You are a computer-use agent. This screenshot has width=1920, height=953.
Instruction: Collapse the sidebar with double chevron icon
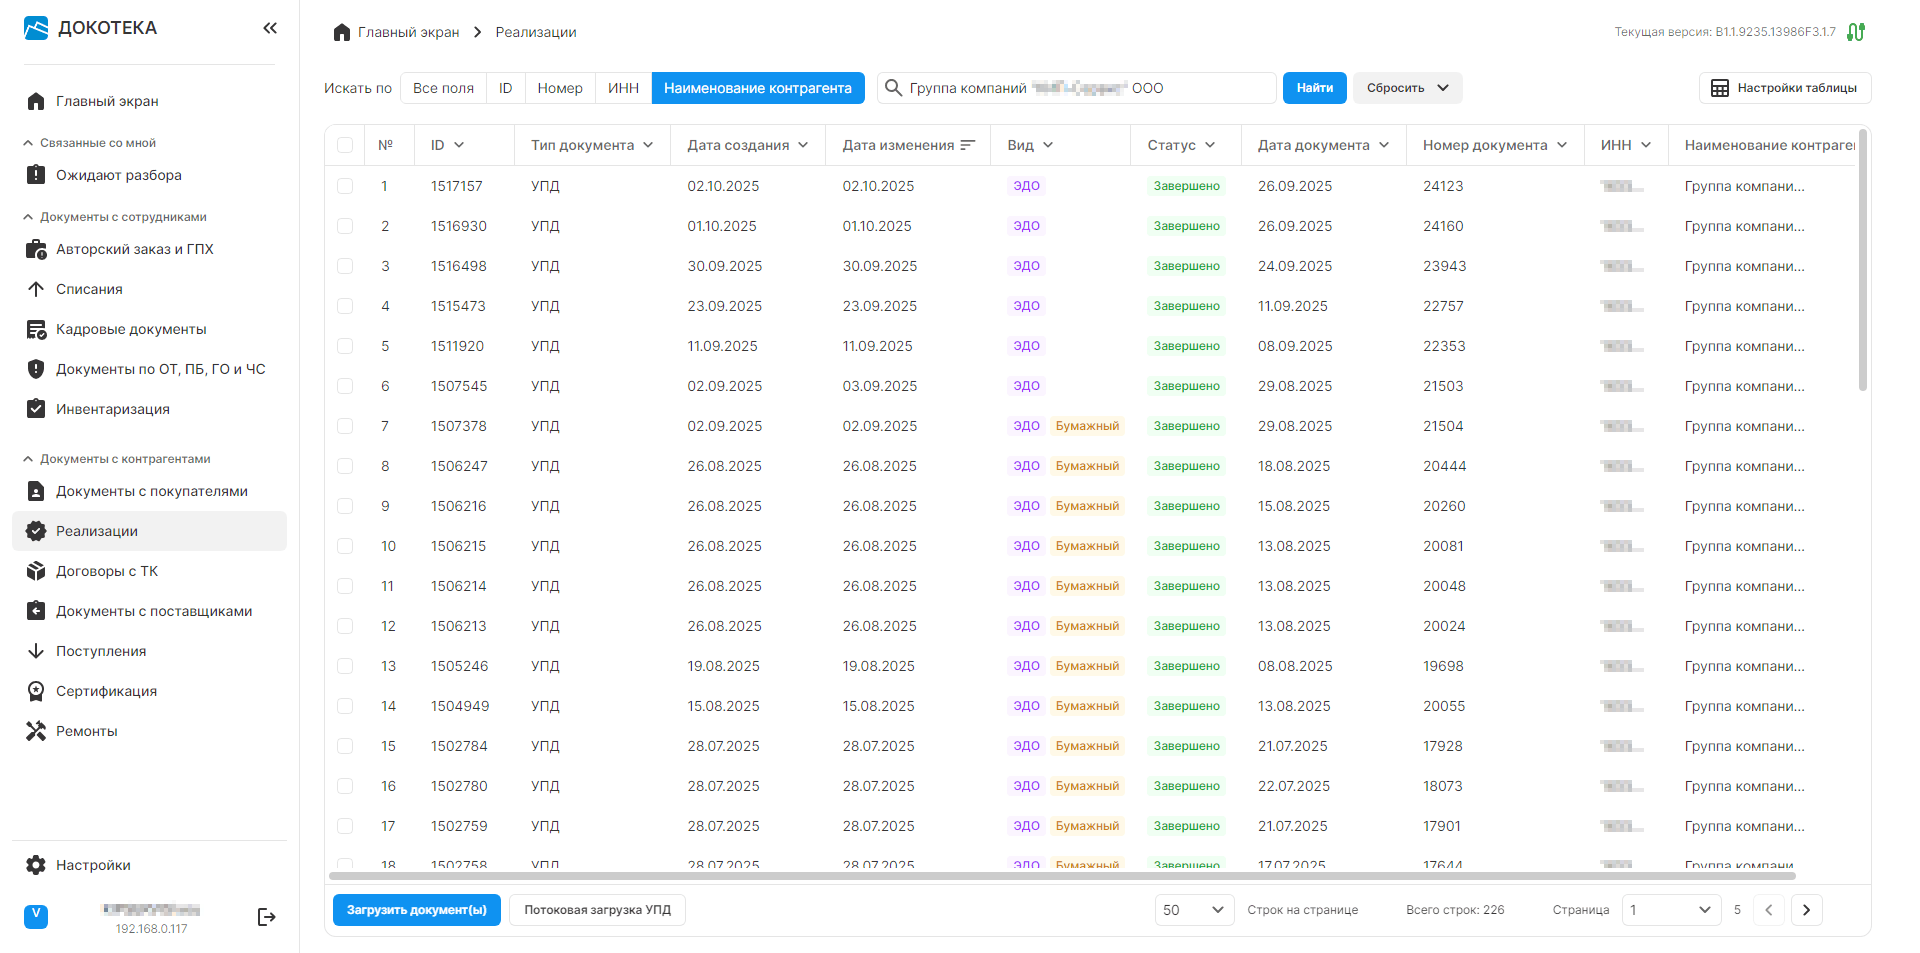(x=269, y=28)
